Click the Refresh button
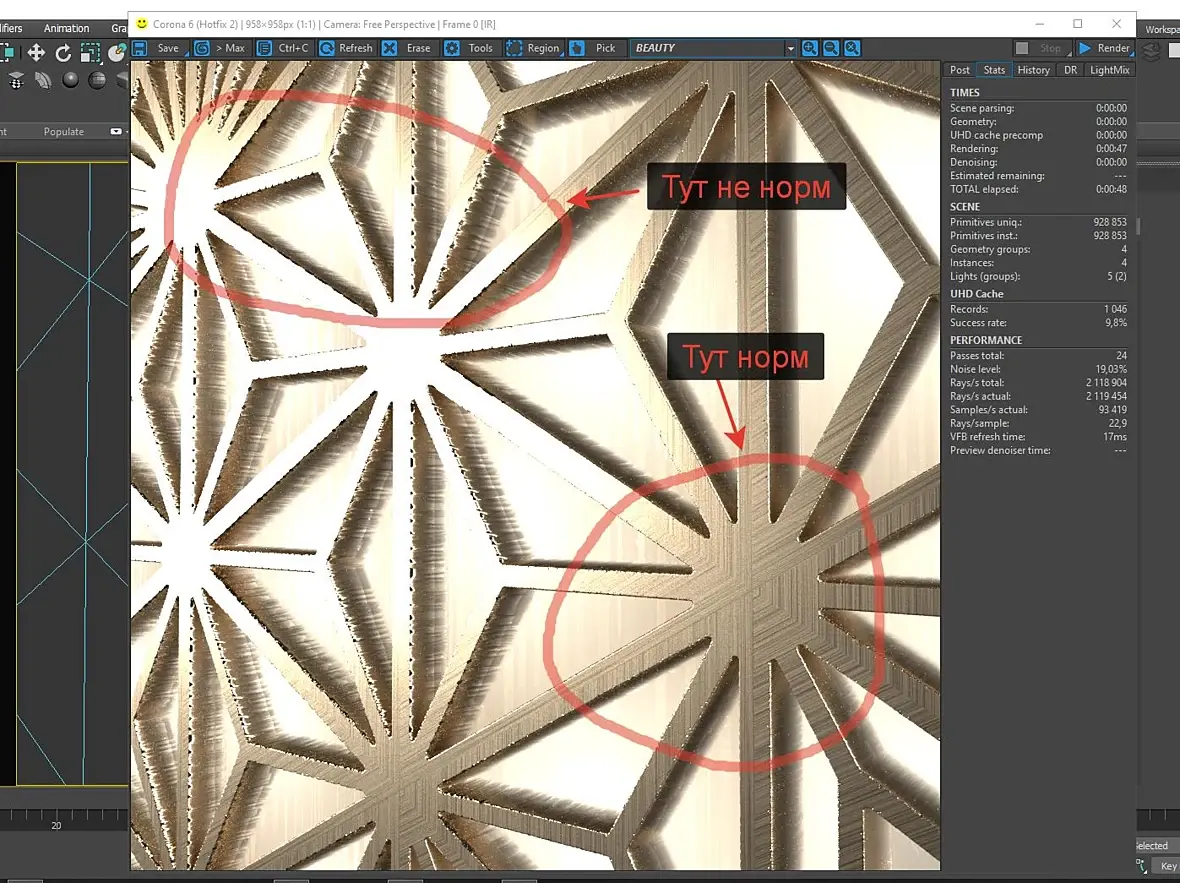The width and height of the screenshot is (1180, 883). (346, 48)
